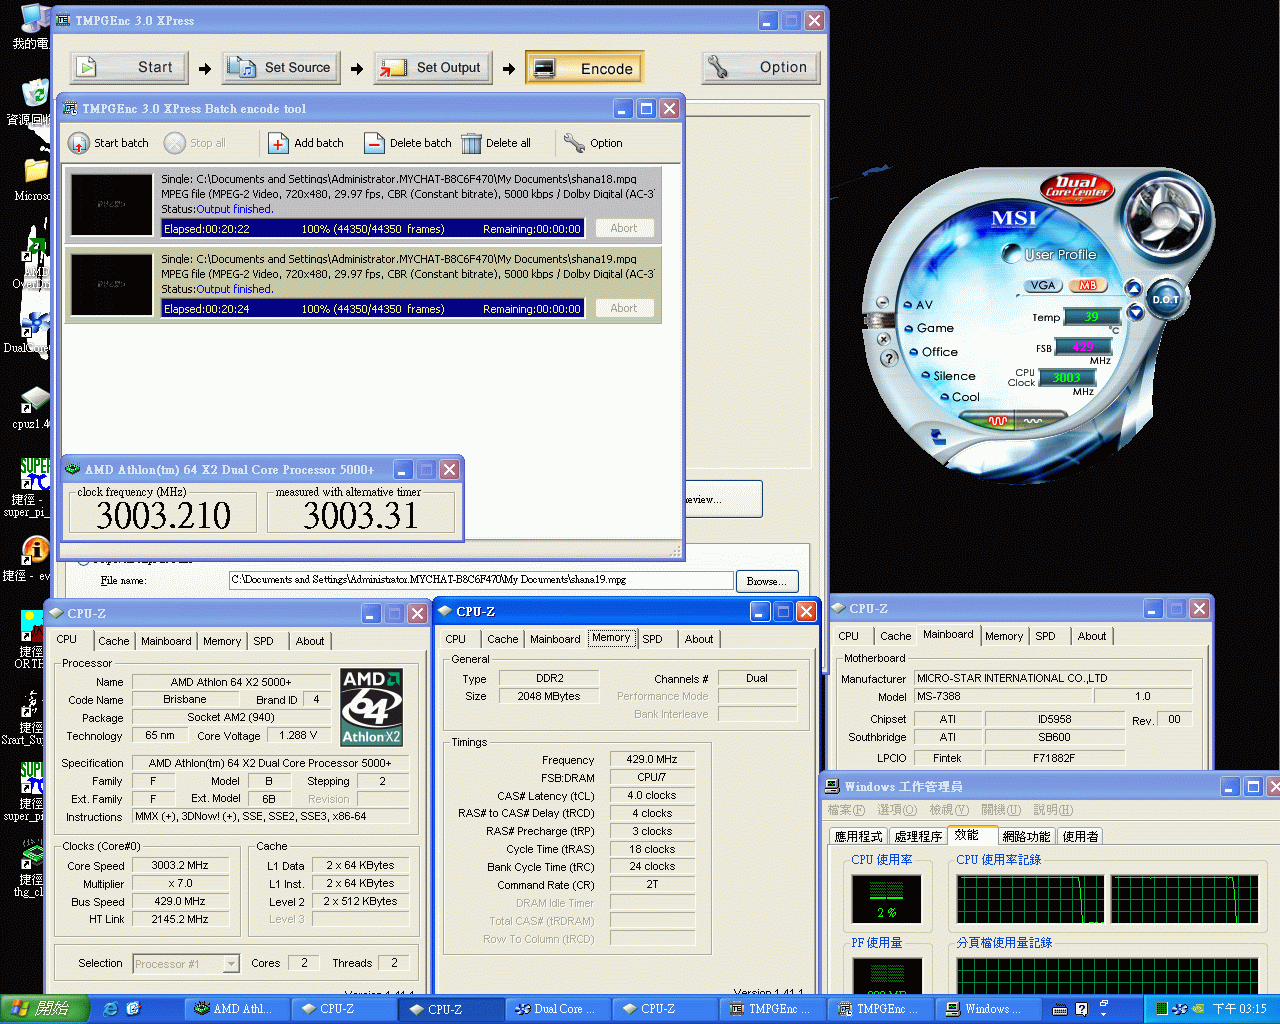This screenshot has width=1280, height=1024.
Task: Click the AMD Athlon 64 X2 logo in CPU-Z
Action: pos(372,708)
